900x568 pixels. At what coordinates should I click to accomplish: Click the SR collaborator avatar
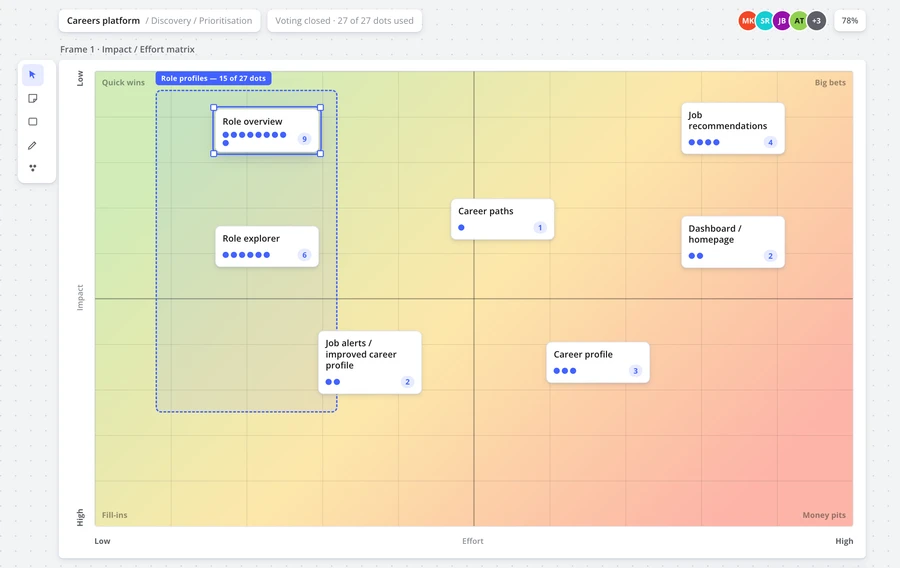(x=765, y=21)
